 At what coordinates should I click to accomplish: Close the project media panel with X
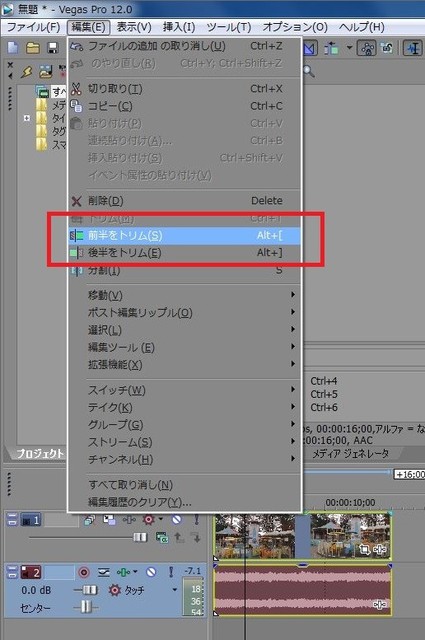10,65
